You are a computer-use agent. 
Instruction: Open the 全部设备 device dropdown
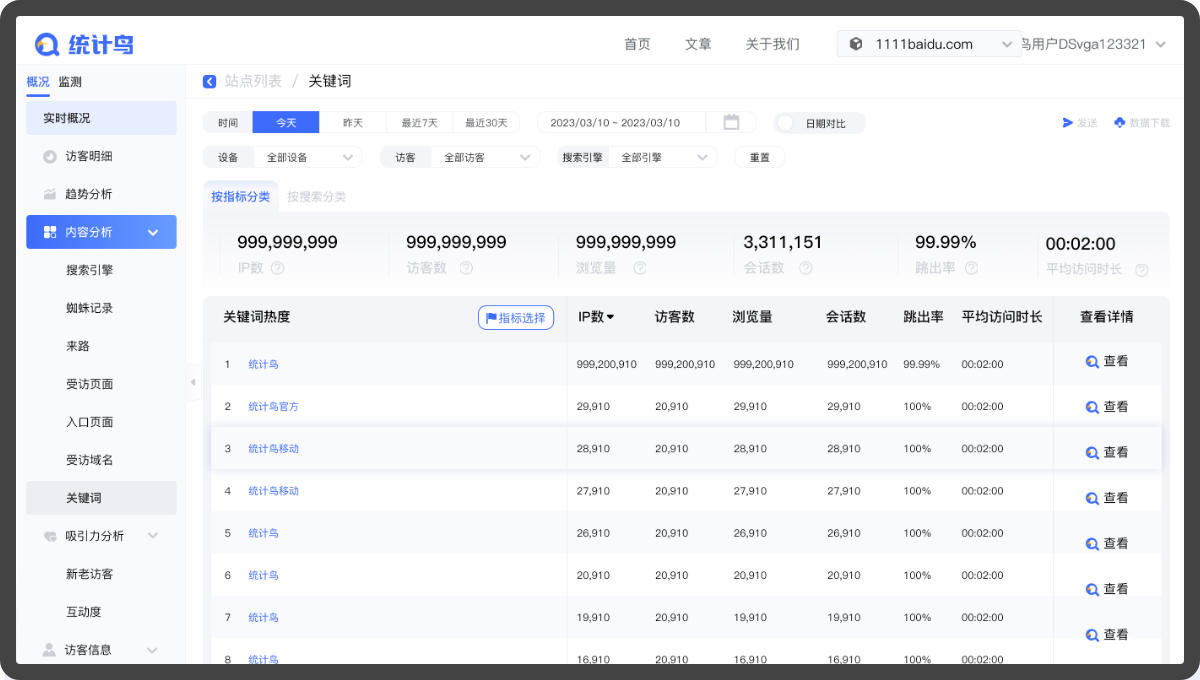pyautogui.click(x=307, y=157)
